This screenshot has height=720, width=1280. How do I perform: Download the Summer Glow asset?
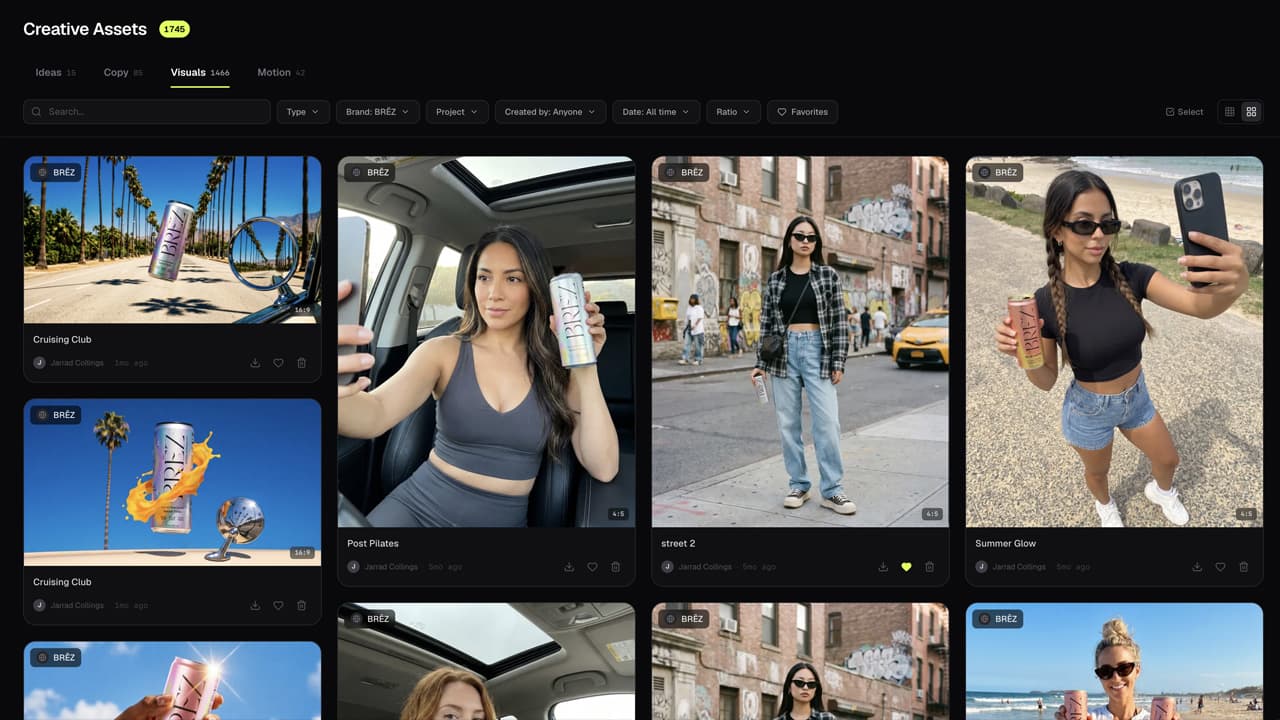click(x=1197, y=567)
